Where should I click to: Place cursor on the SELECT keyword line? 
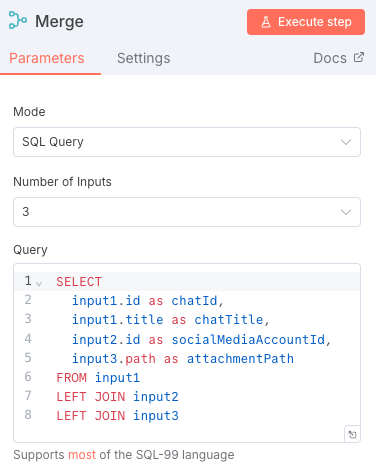click(79, 282)
